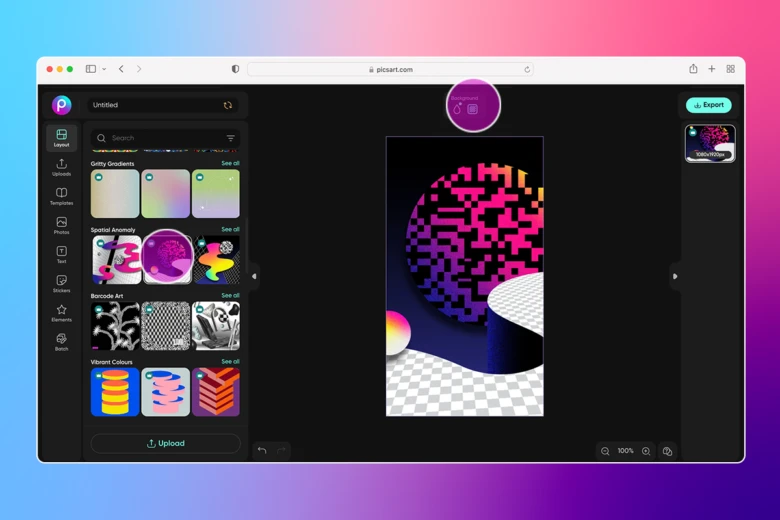Open the Batch editing tool
Viewport: 780px width, 520px height.
coord(61,341)
